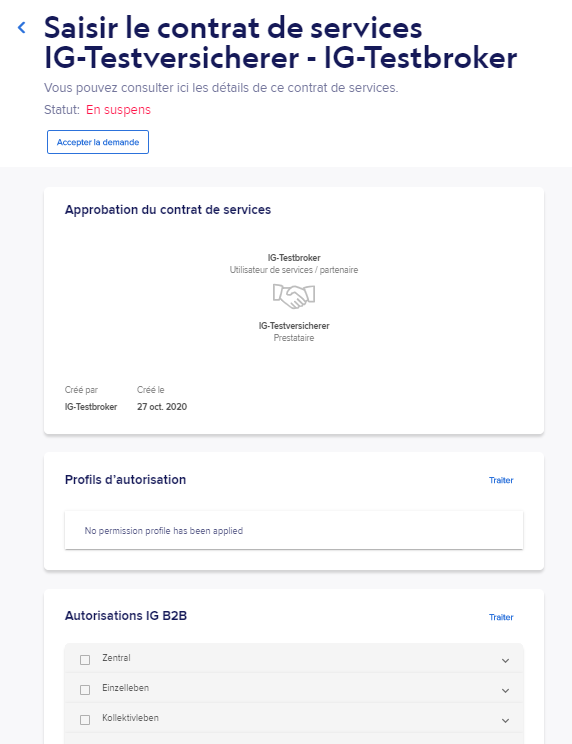This screenshot has width=572, height=744.
Task: Expand the Einzelleben row chevron
Action: tap(506, 690)
